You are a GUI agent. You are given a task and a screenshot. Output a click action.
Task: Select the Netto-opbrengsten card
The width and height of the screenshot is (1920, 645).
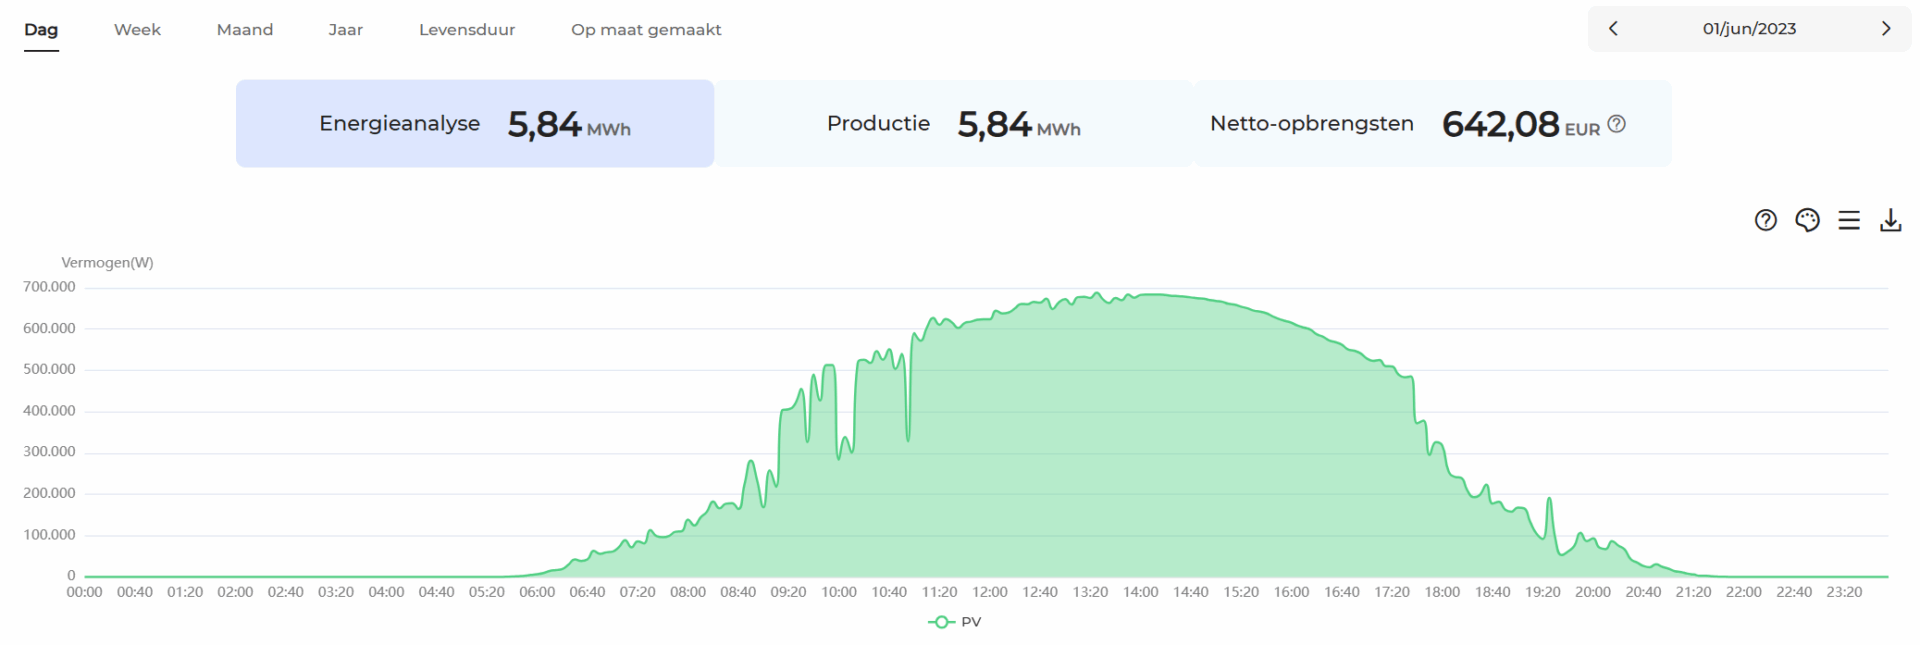point(1432,124)
